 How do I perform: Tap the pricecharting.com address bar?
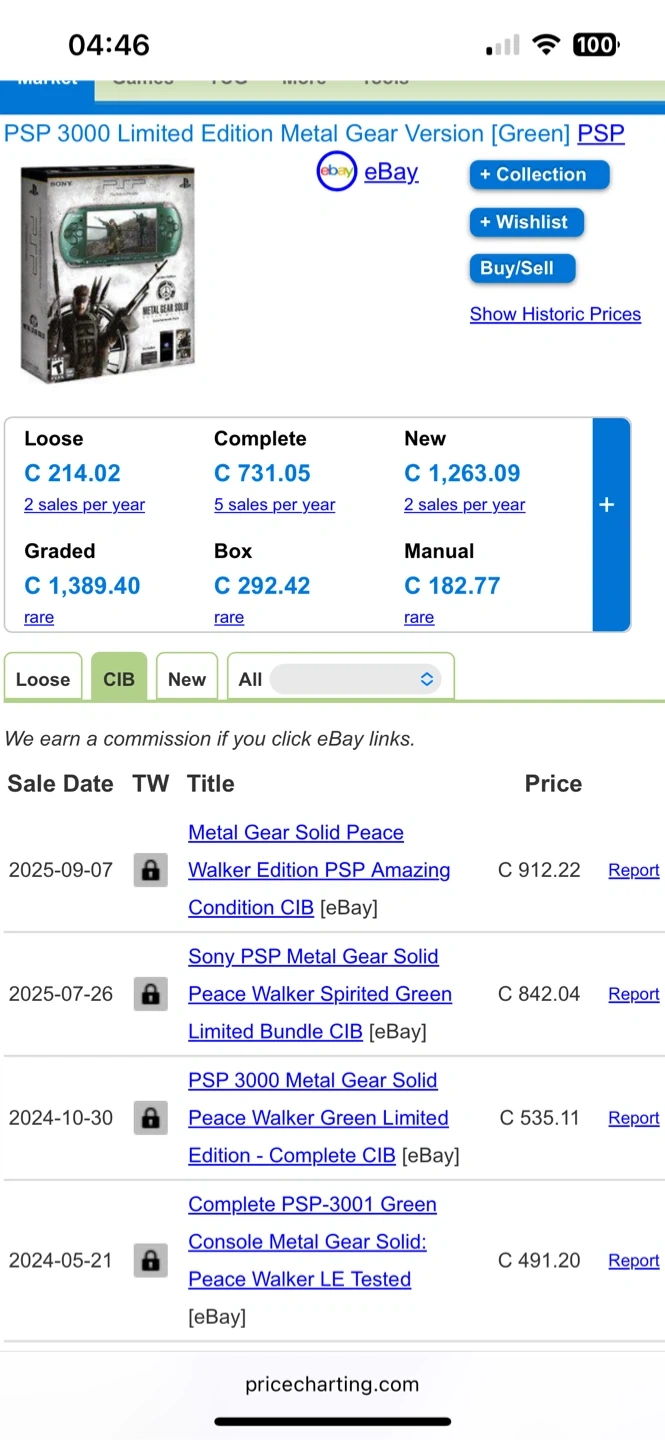click(332, 1385)
